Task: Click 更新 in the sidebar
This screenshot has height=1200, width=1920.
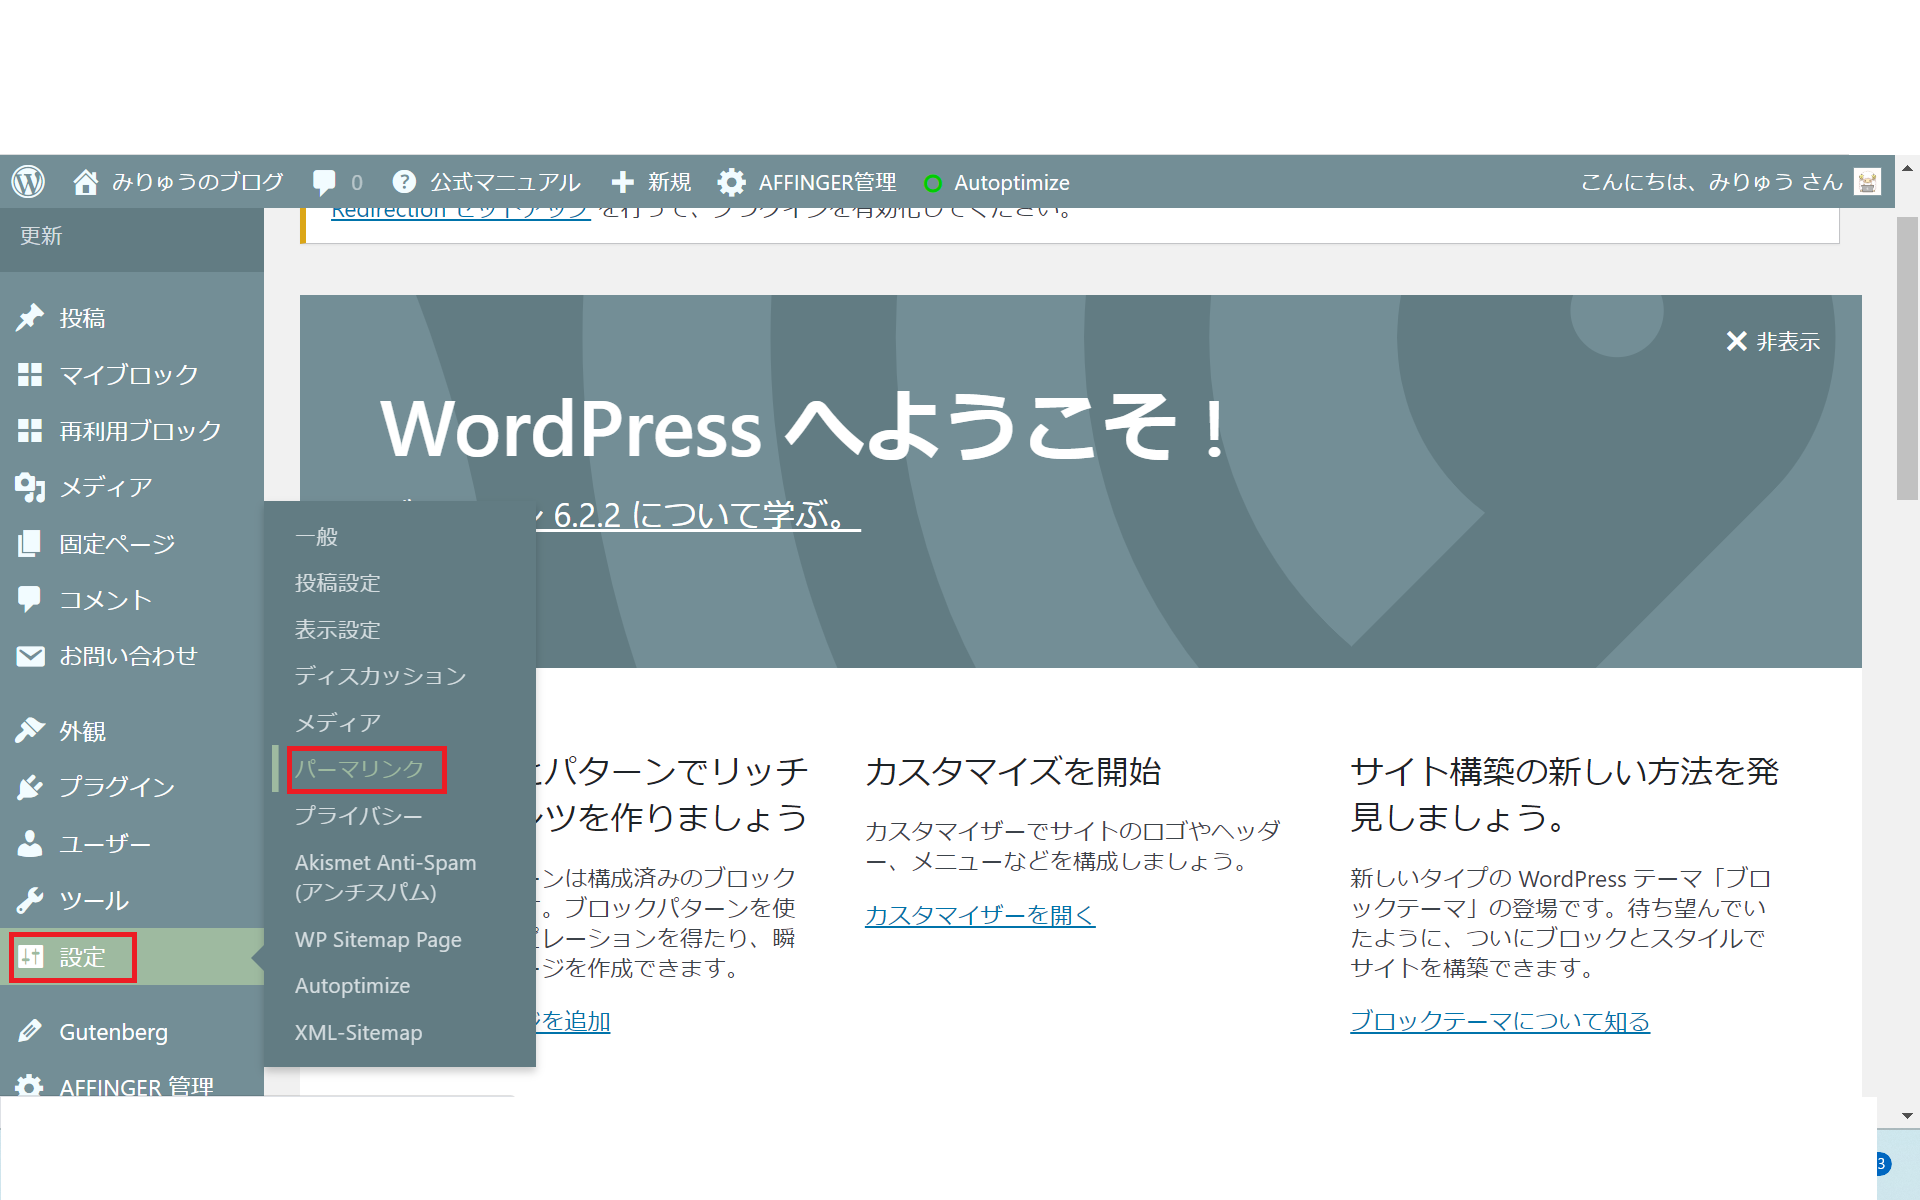Action: pos(41,236)
